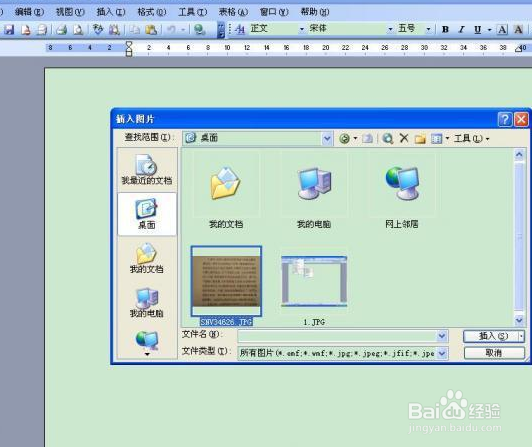Click toolbar options handle between toolbars
The width and height of the screenshot is (532, 447).
(x=221, y=30)
